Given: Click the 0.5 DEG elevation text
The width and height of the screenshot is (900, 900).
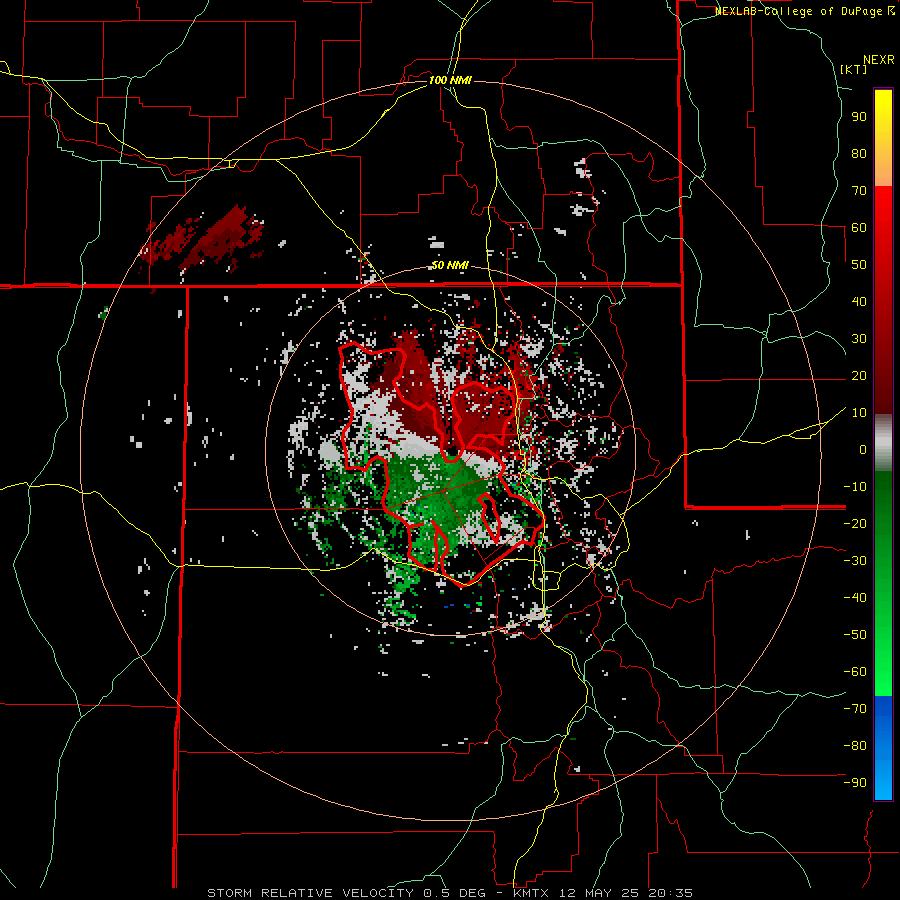Looking at the screenshot, I should coord(454,893).
